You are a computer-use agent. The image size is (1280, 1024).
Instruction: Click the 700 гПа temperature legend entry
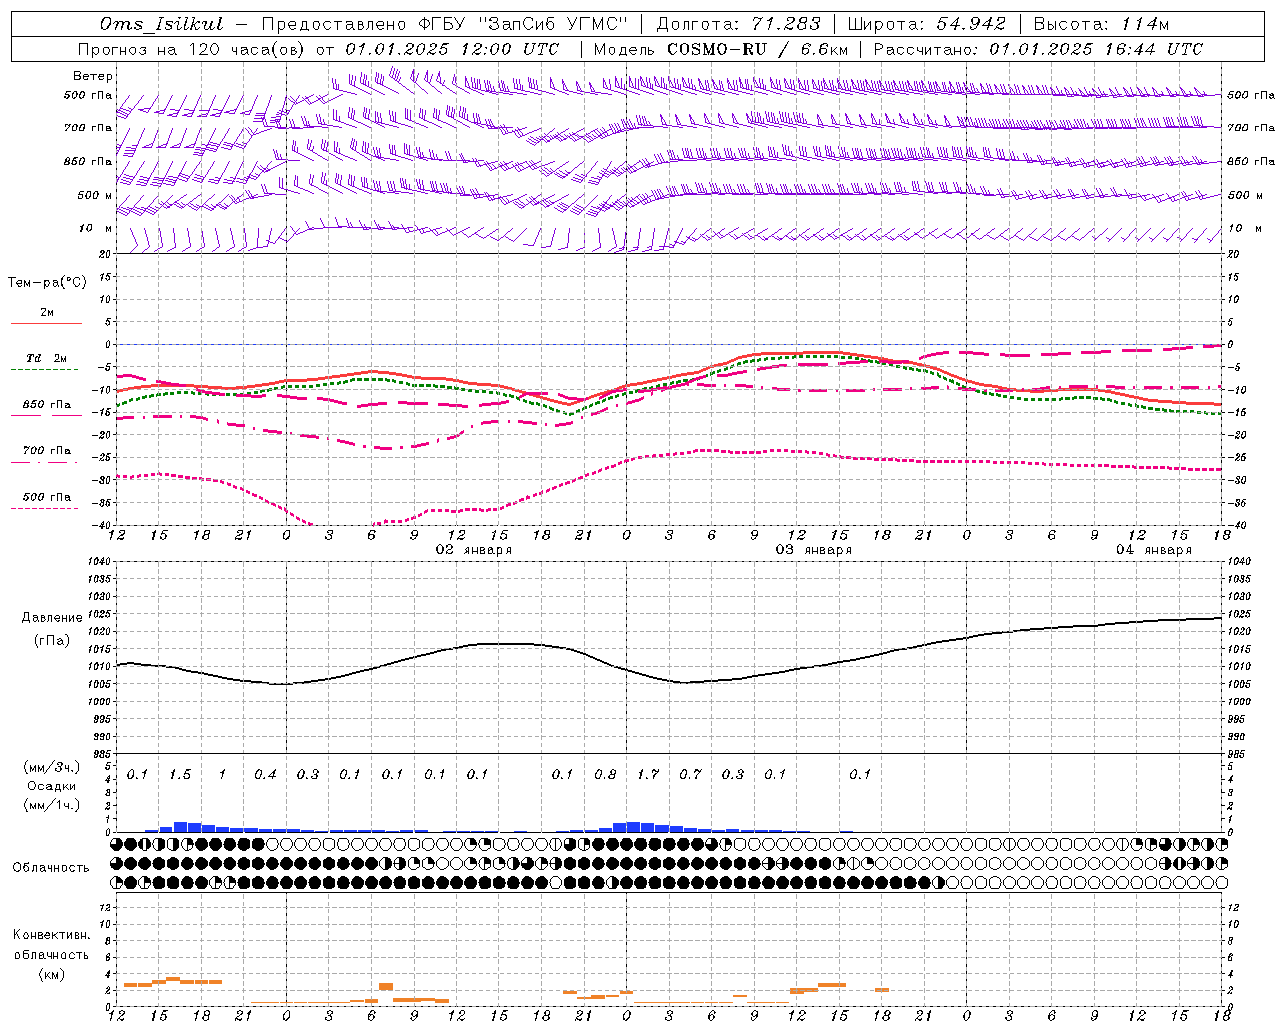[46, 451]
